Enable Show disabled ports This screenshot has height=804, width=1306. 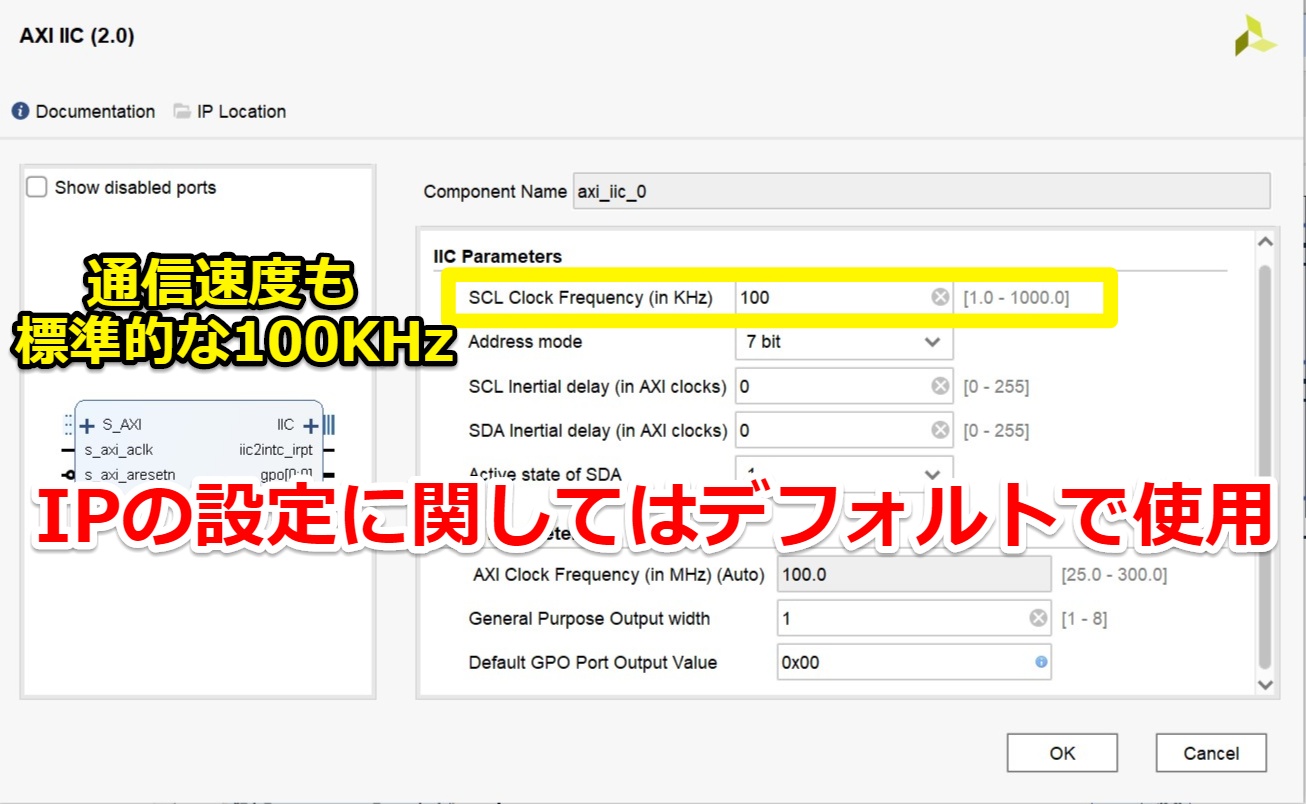click(37, 186)
